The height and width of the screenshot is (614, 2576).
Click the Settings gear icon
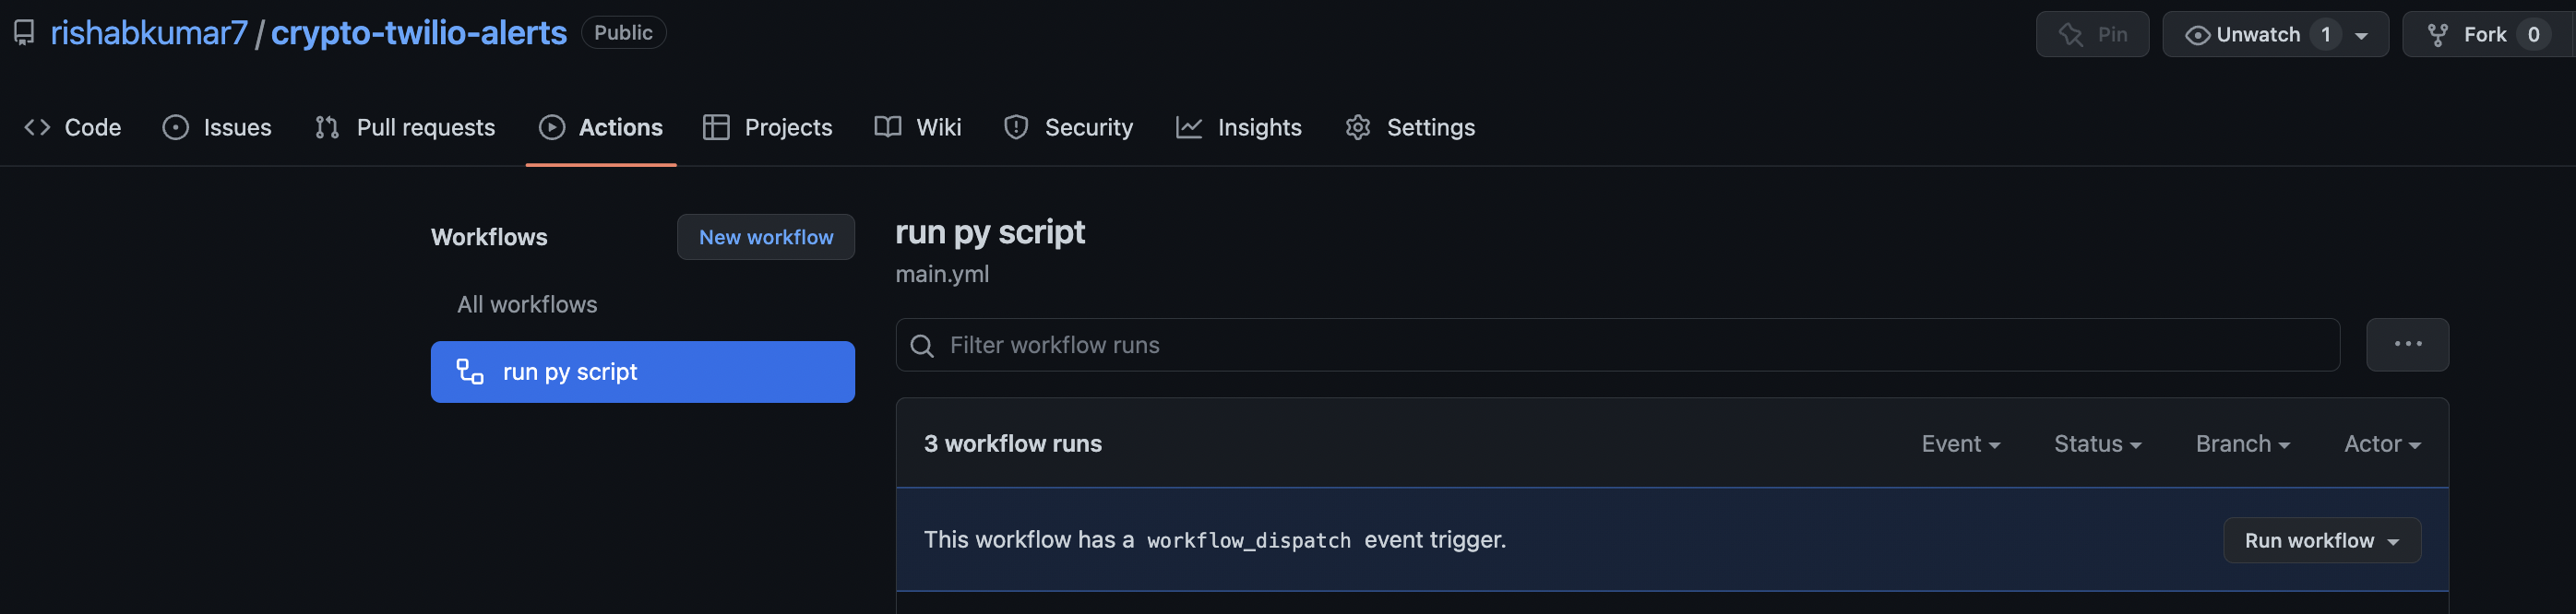coord(1358,127)
